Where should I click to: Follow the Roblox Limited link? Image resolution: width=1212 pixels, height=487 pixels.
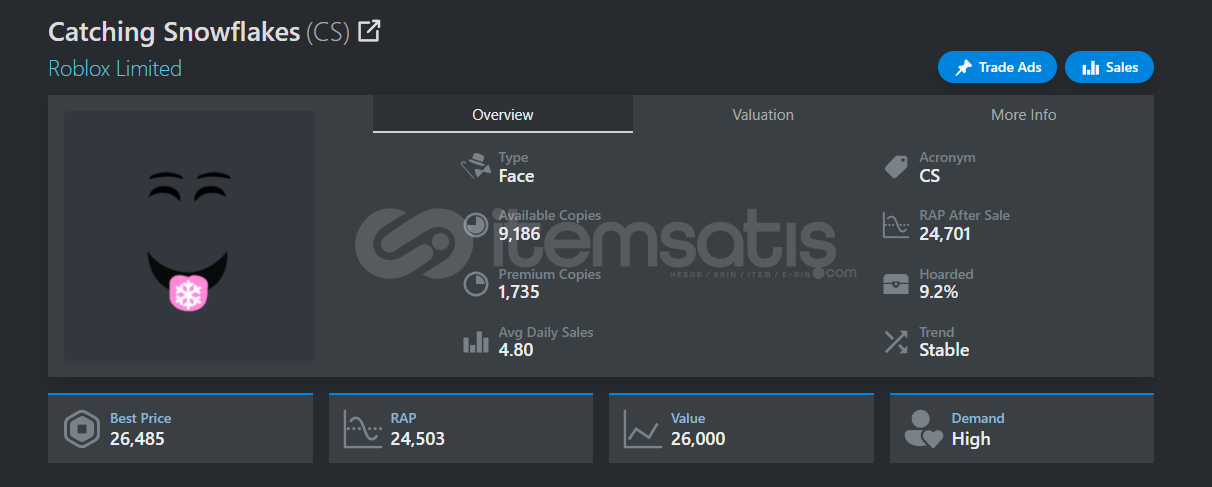[115, 68]
